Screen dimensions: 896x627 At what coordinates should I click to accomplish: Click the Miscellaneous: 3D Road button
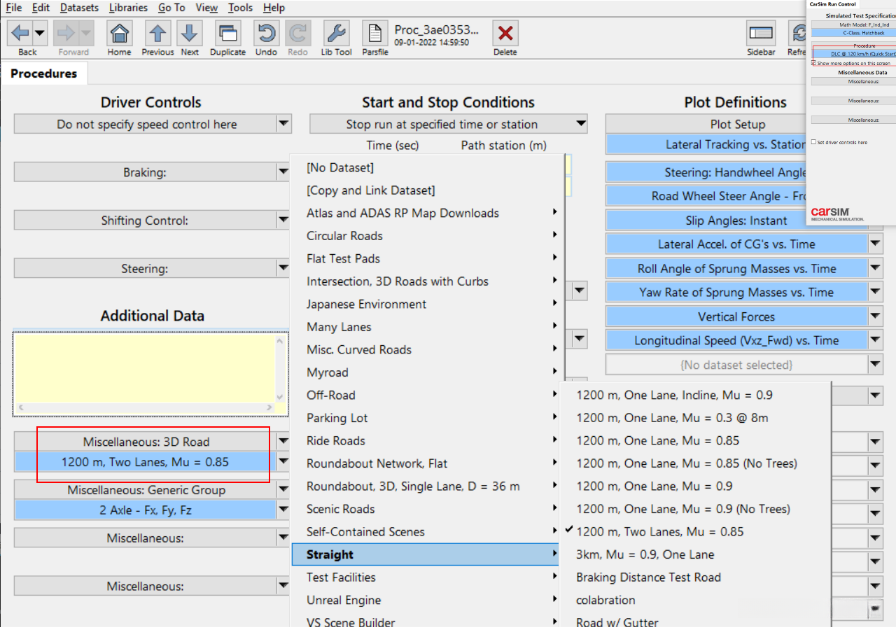coord(147,442)
